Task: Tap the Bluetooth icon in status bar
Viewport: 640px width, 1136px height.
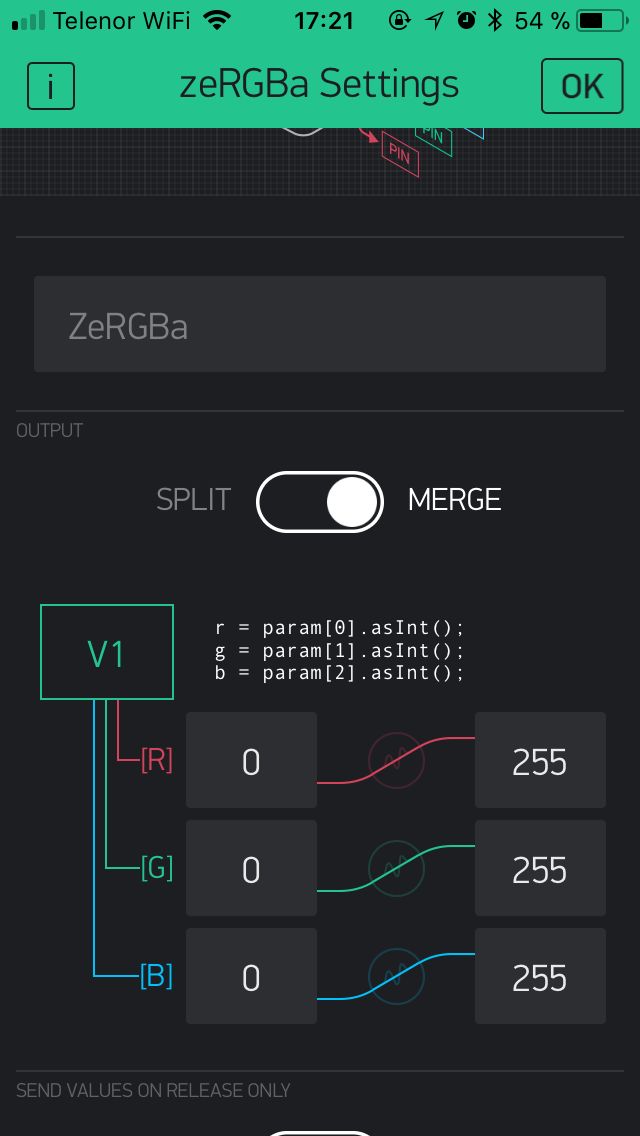Action: click(x=494, y=20)
